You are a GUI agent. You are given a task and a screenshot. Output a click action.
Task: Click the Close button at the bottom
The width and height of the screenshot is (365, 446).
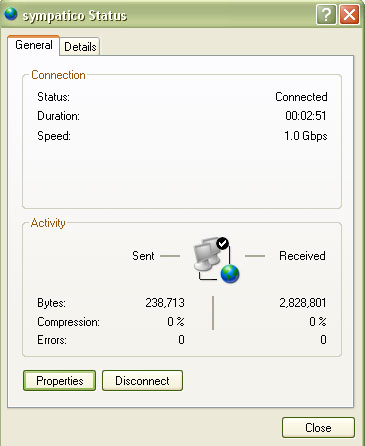[x=318, y=427]
